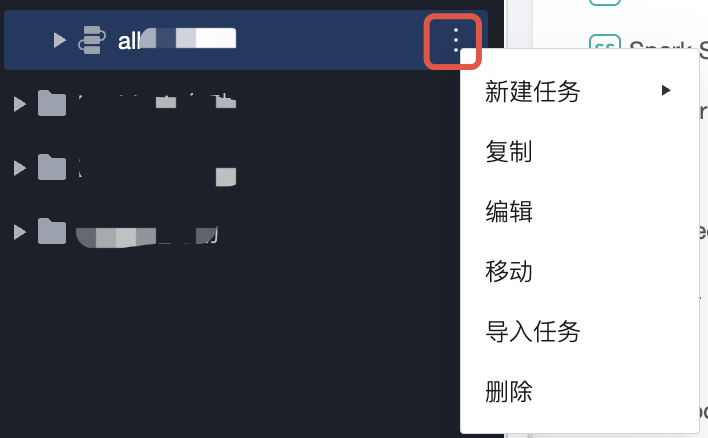Expand the third folder in the tree
The height and width of the screenshot is (438, 708).
tap(20, 232)
